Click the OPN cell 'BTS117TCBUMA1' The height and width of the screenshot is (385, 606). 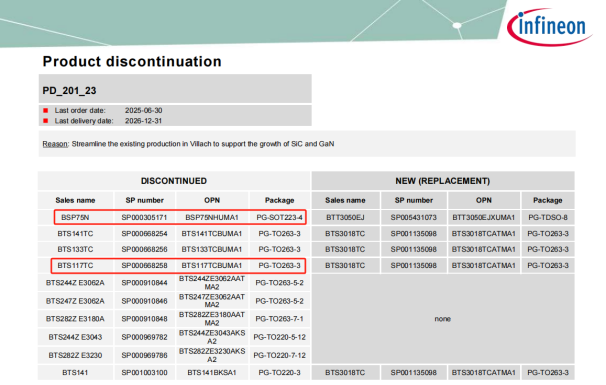tap(212, 266)
